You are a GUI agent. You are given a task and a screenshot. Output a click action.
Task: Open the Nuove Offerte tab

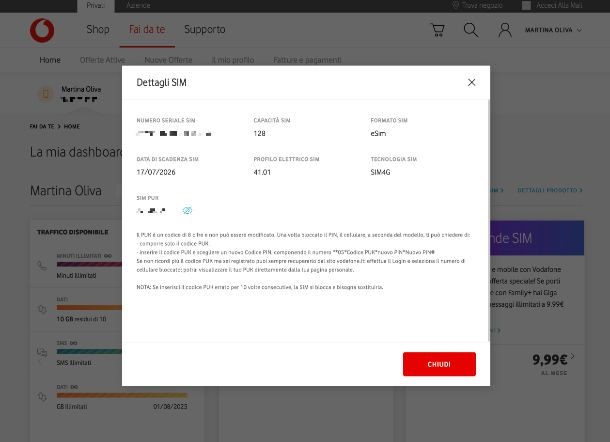[168, 60]
